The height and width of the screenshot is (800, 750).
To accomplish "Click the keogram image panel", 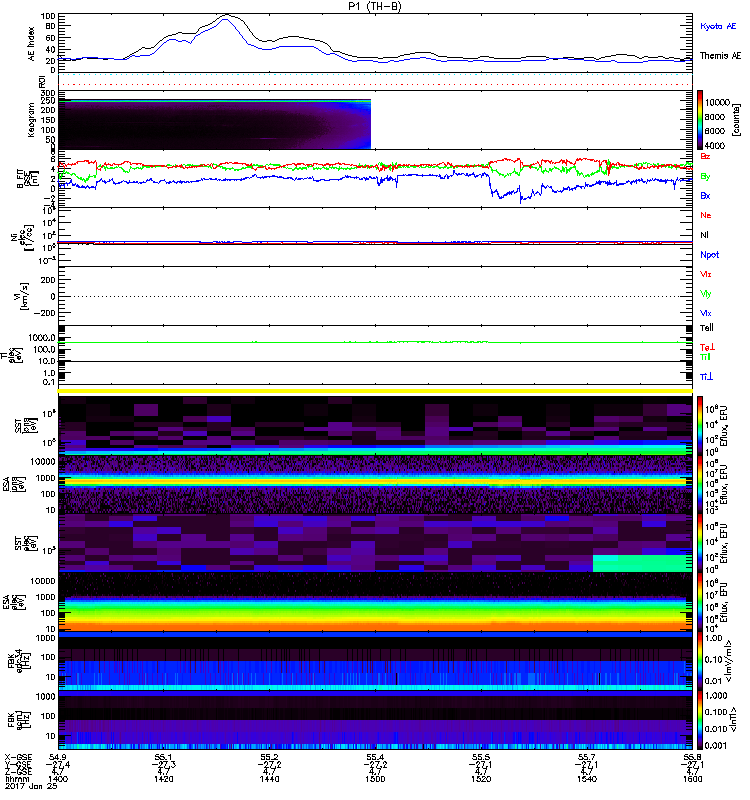I will click(214, 124).
